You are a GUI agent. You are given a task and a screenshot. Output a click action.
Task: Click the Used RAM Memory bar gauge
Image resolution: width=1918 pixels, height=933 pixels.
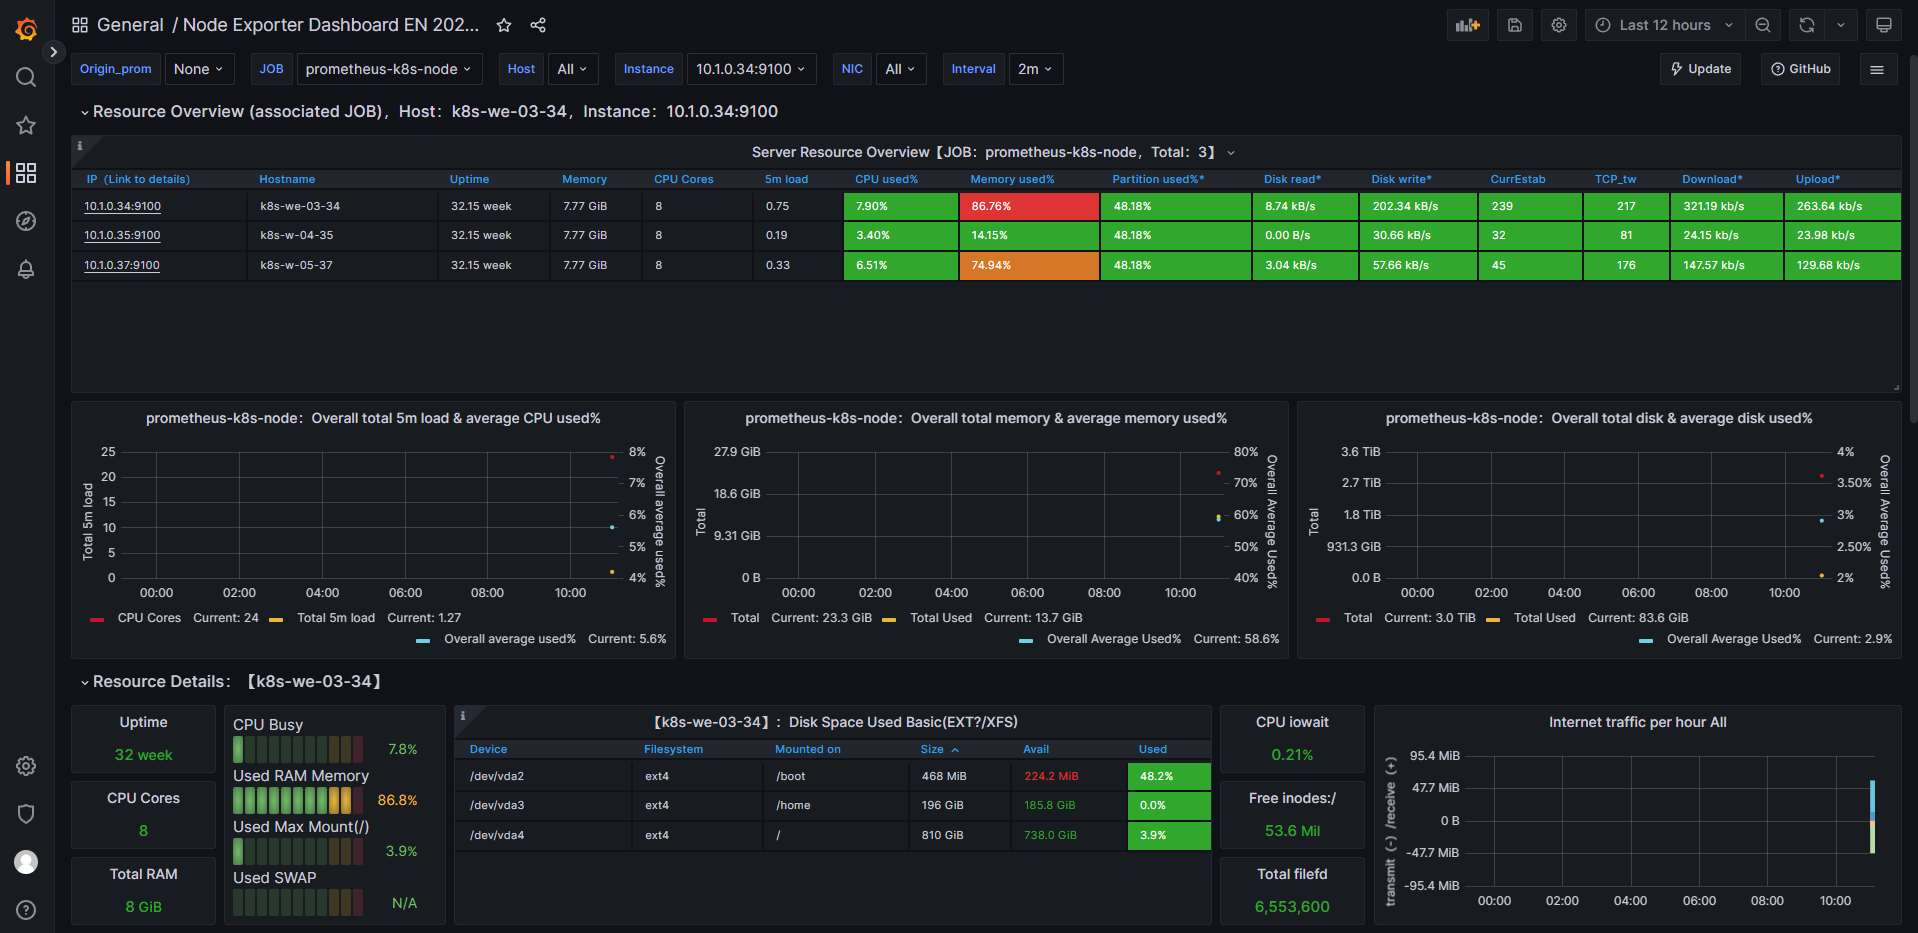(x=298, y=800)
